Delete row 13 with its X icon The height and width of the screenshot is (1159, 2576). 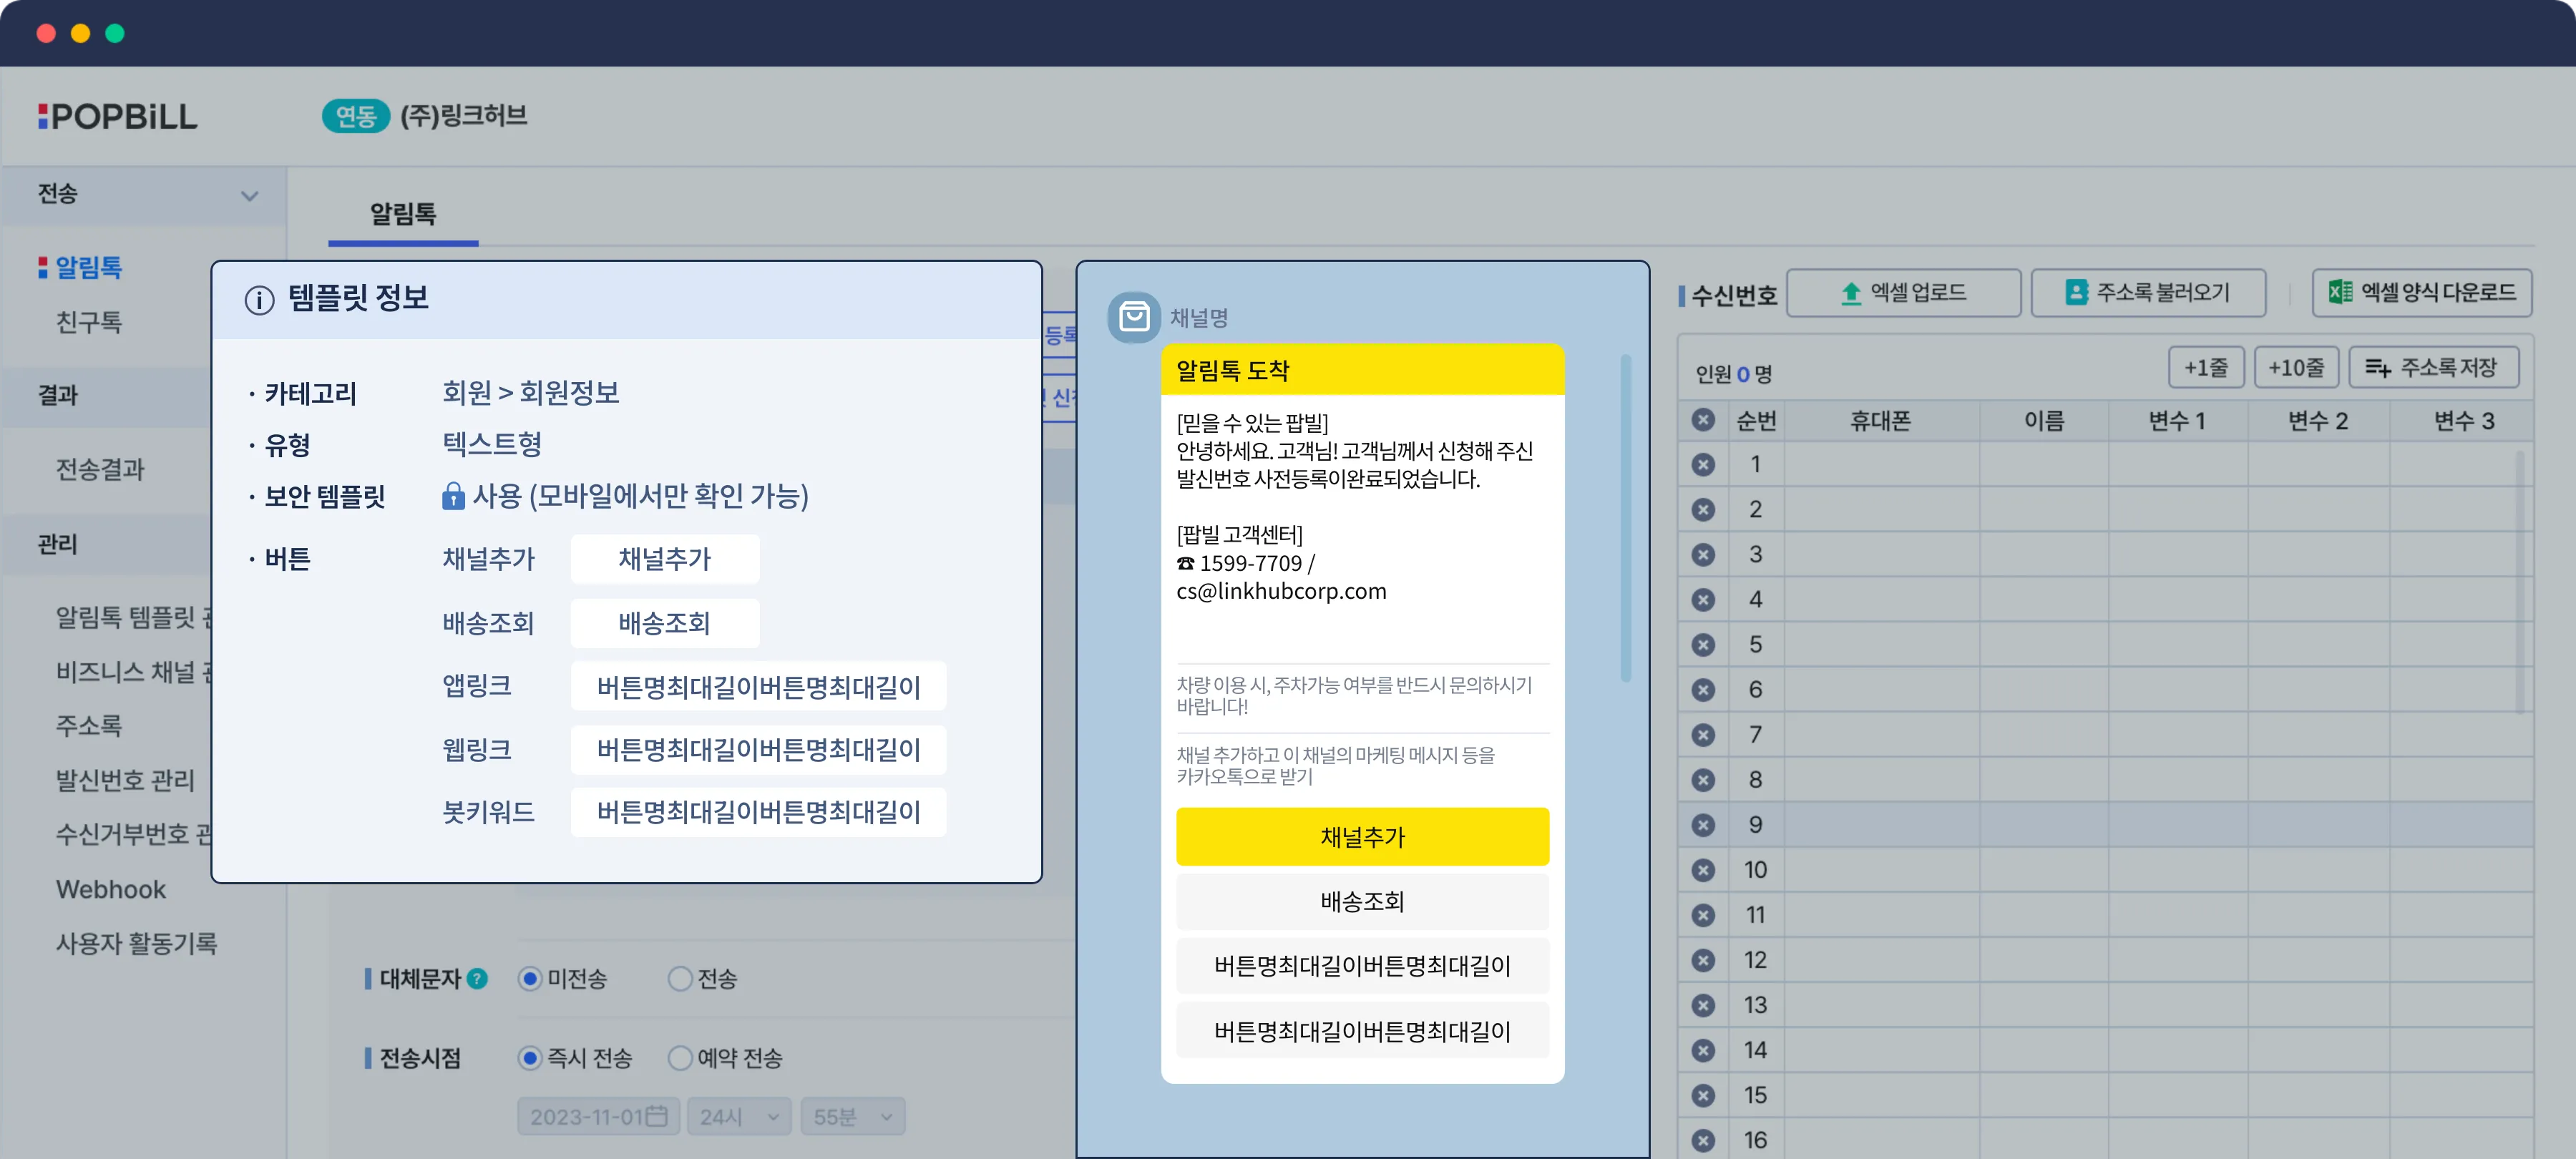pyautogui.click(x=1703, y=1005)
